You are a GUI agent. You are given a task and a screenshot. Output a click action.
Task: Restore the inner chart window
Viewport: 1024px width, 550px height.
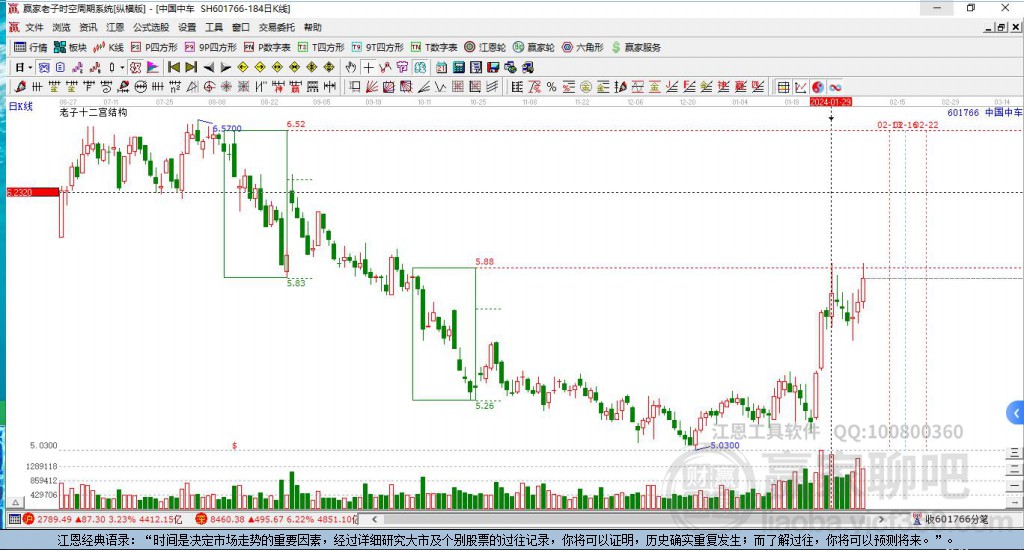point(1002,27)
